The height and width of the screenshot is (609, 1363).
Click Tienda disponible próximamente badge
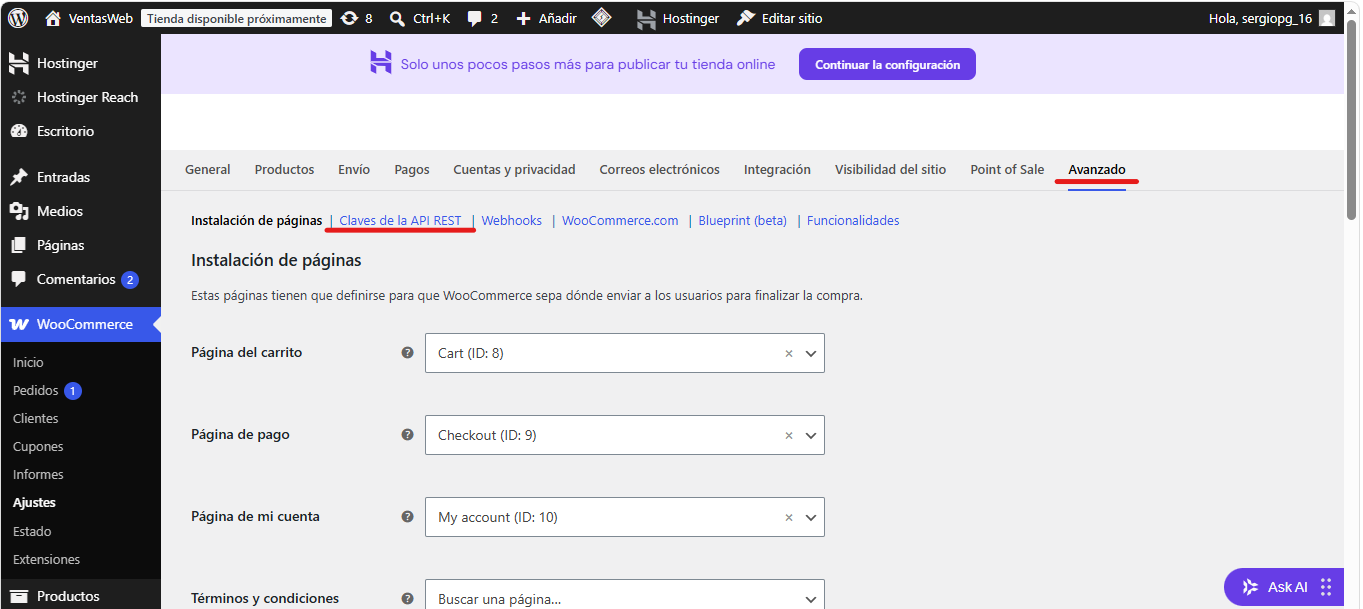pos(236,18)
